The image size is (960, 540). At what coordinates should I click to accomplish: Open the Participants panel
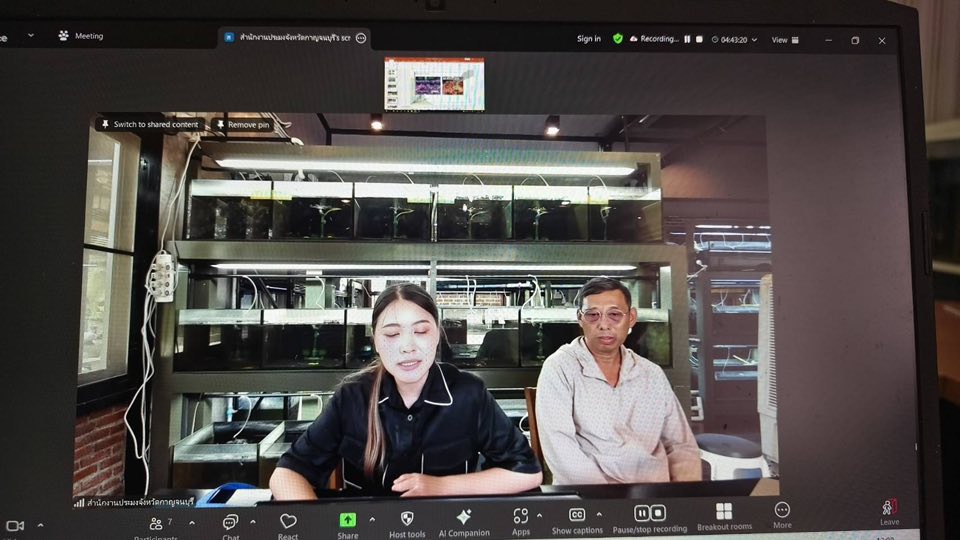pyautogui.click(x=157, y=527)
